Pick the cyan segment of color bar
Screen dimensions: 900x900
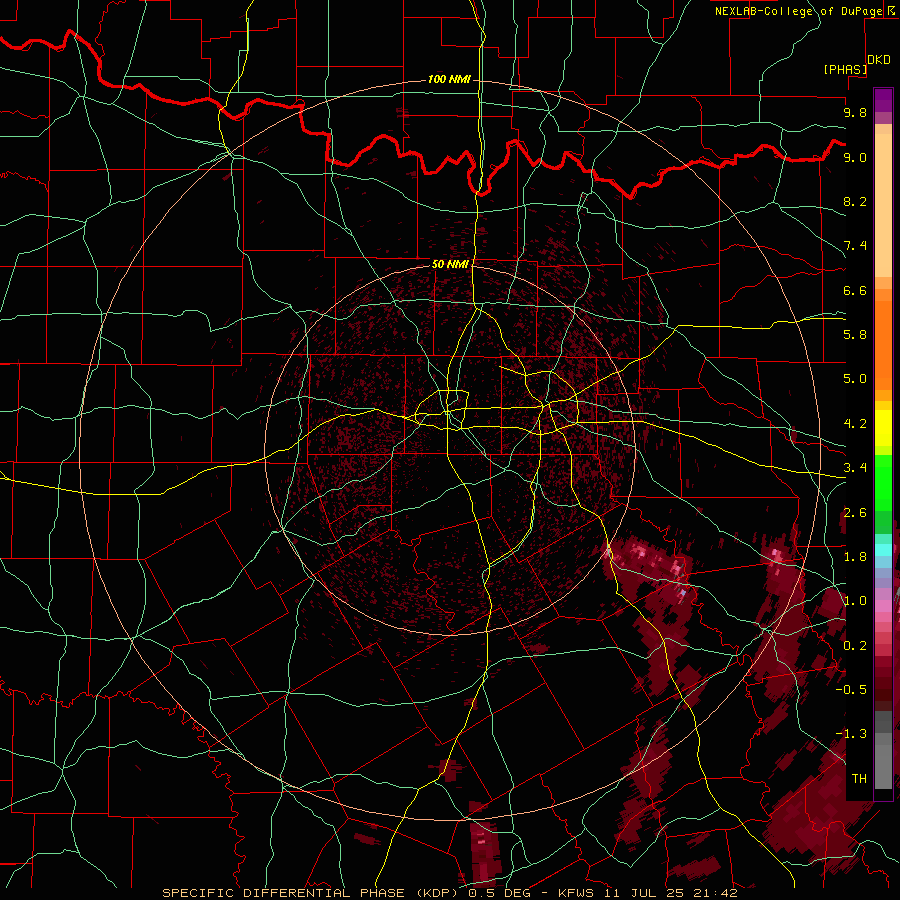pyautogui.click(x=883, y=550)
